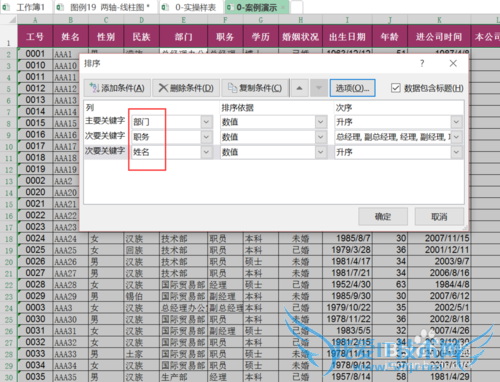The width and height of the screenshot is (500, 382).
Task: Select the 年龄 header cell
Action: pos(390,36)
